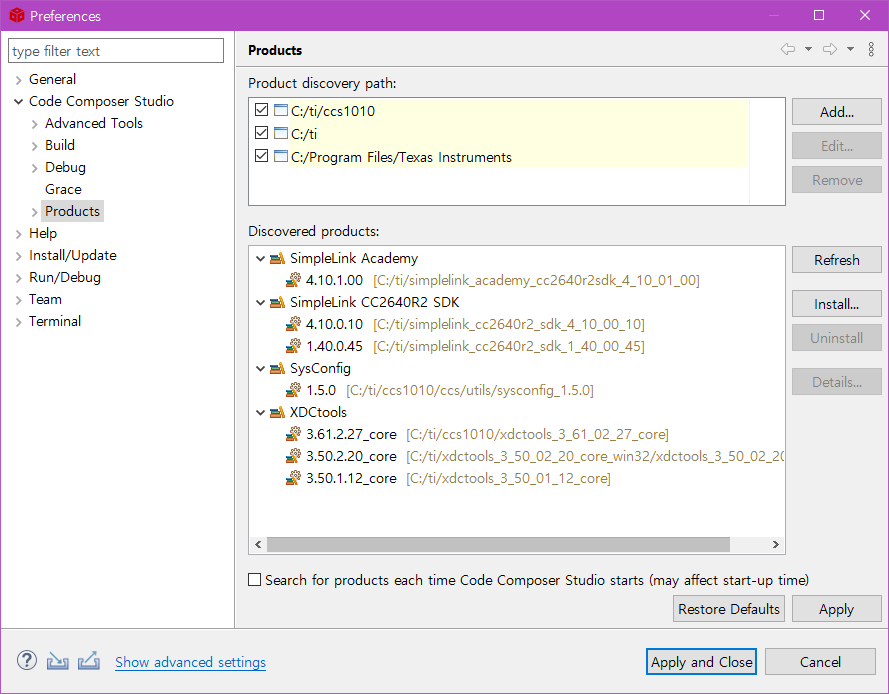889x694 pixels.
Task: Click the Install... button
Action: [836, 304]
